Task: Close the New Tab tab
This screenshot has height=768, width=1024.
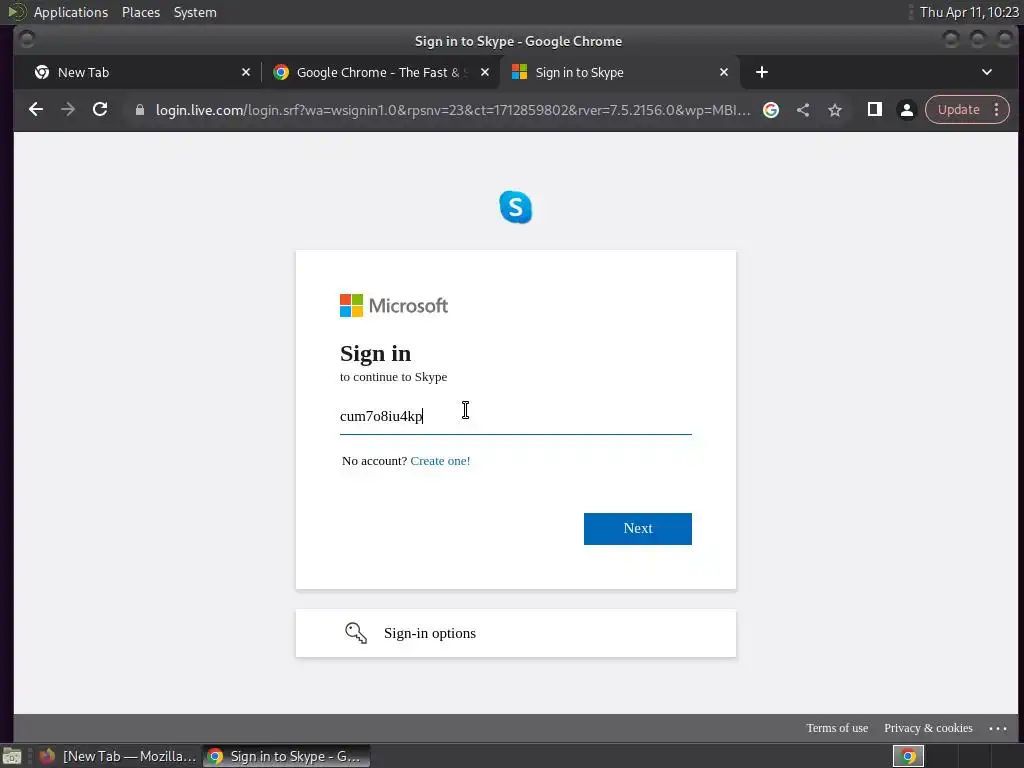Action: point(246,72)
